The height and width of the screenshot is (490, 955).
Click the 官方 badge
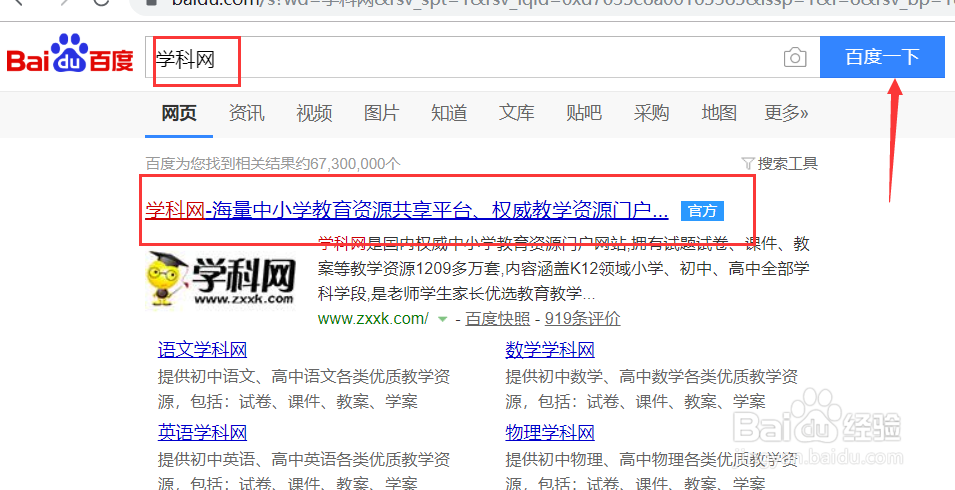click(x=702, y=211)
